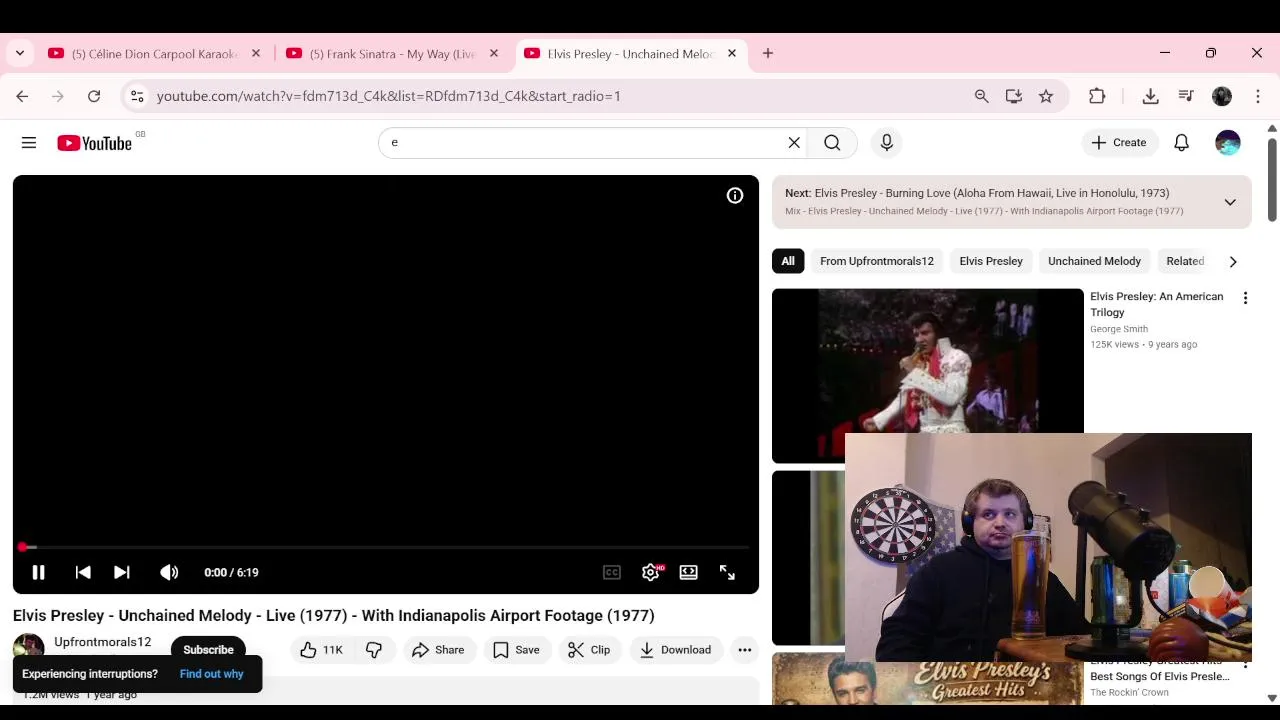Clear the search box text

794,143
